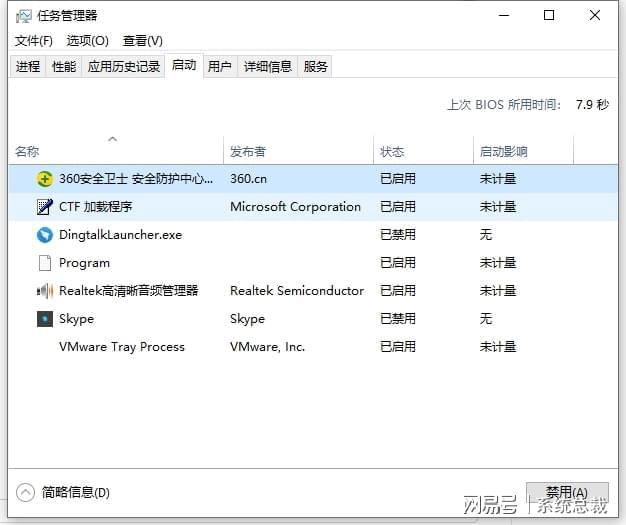The image size is (626, 525).
Task: Open the 查看(V) menu
Action: 143,41
